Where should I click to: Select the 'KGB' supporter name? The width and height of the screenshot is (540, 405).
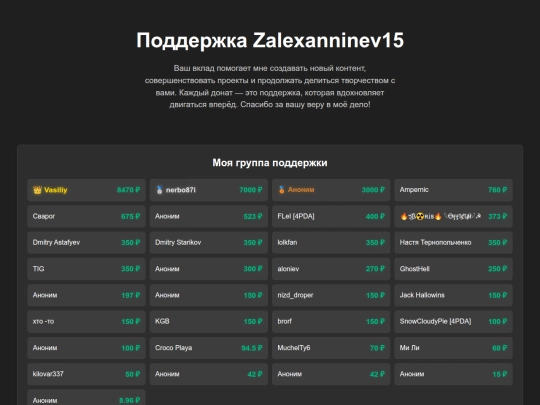point(162,321)
